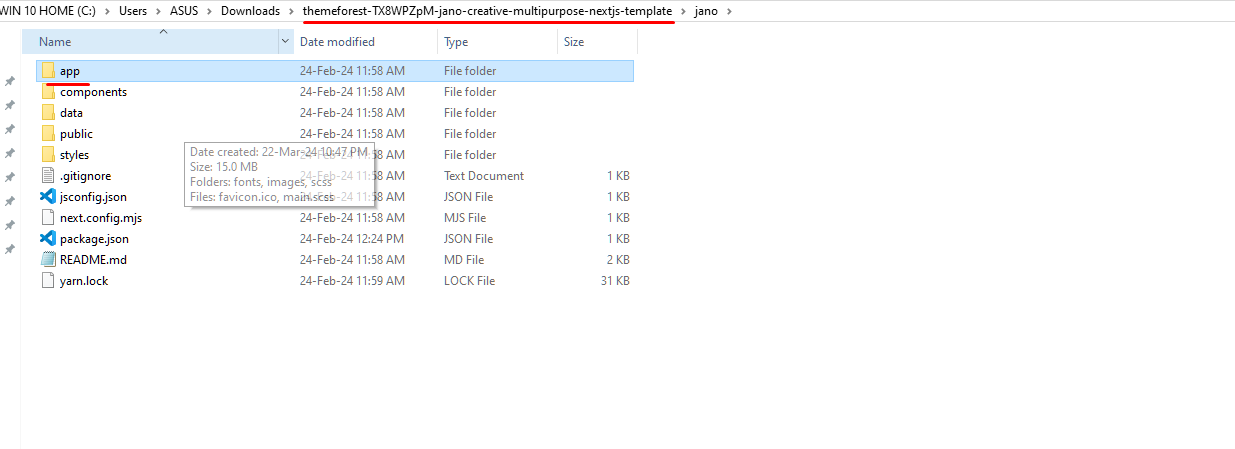Click the MD File type cell
The image size is (1235, 449).
pos(463,260)
